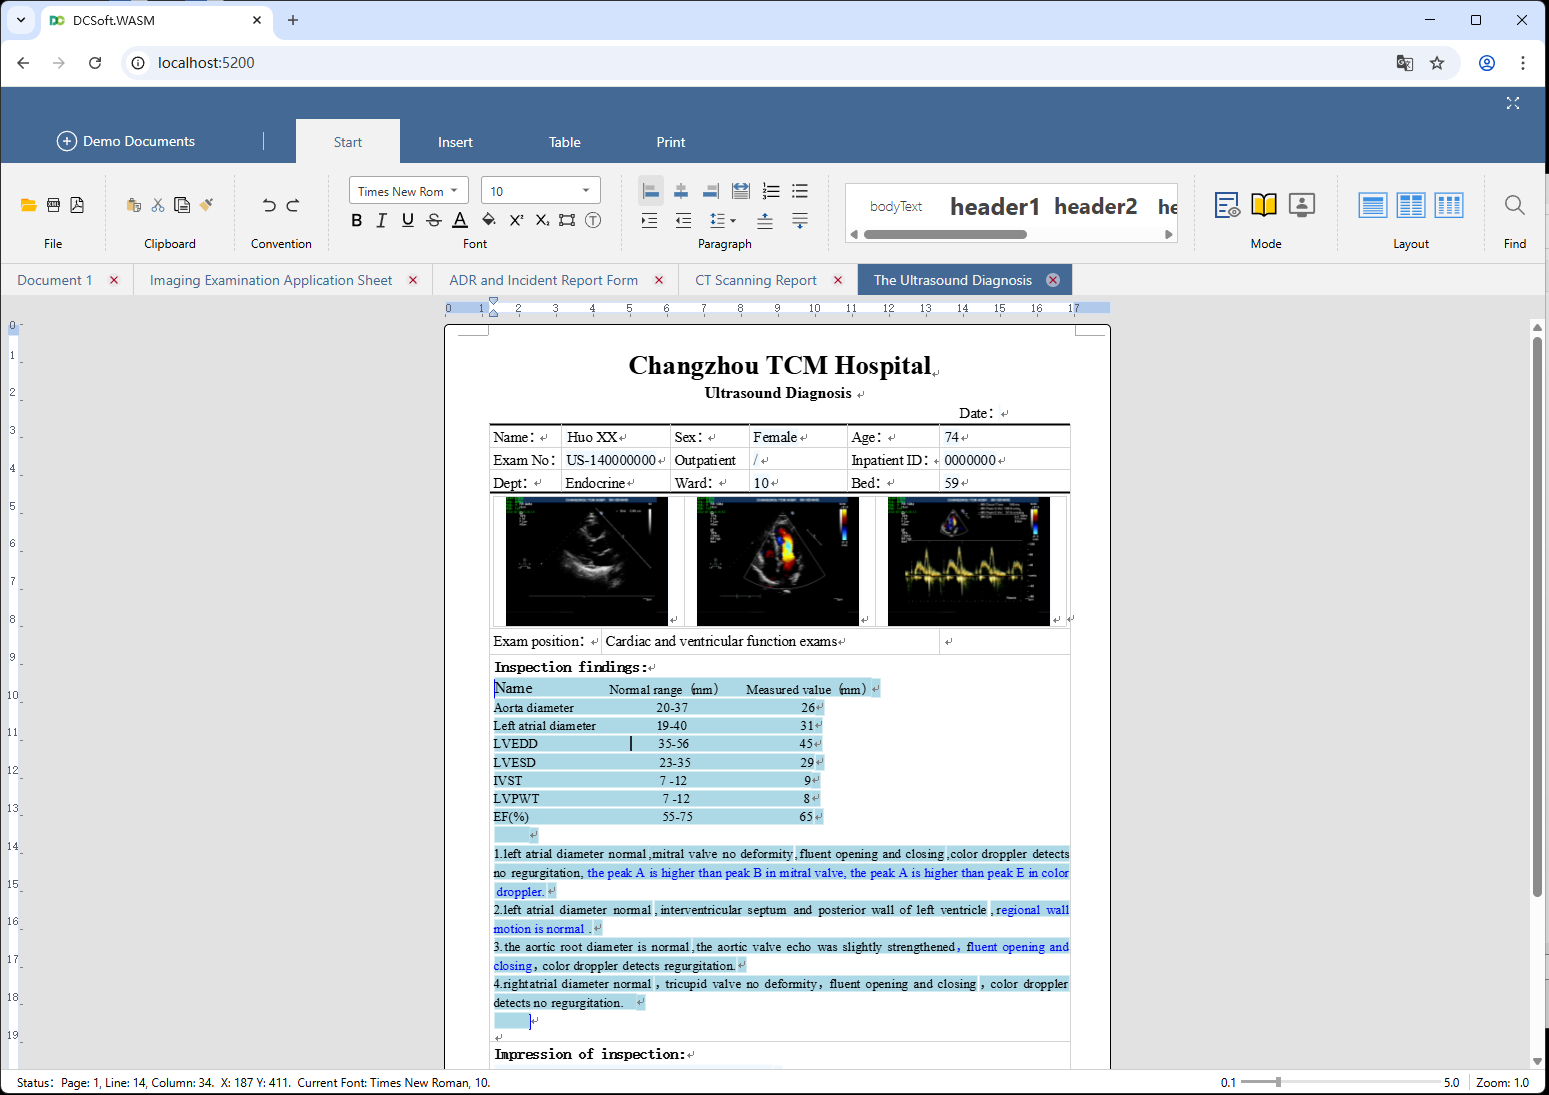Viewport: 1549px width, 1095px height.
Task: Switch to the Insert ribbon tab
Action: tap(455, 142)
